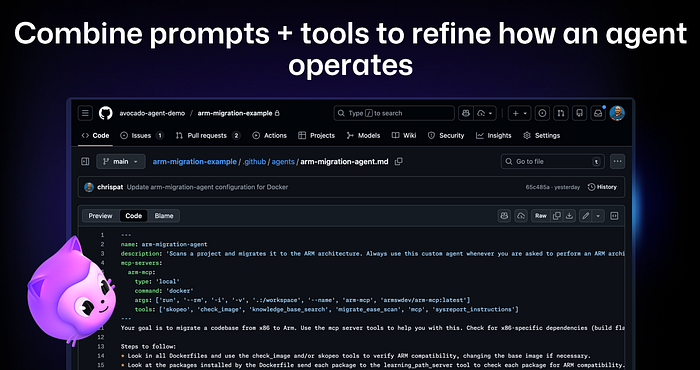Click 'name: arm-migration-agent' code line

tap(164, 245)
